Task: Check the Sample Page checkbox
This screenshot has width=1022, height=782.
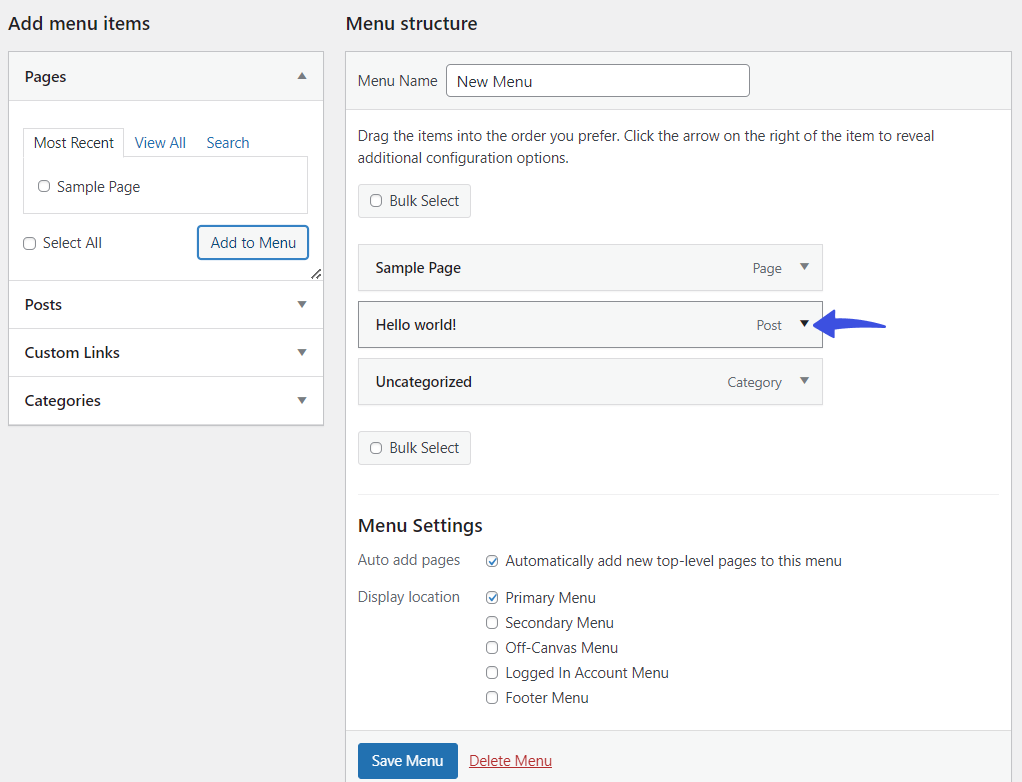Action: [x=44, y=186]
